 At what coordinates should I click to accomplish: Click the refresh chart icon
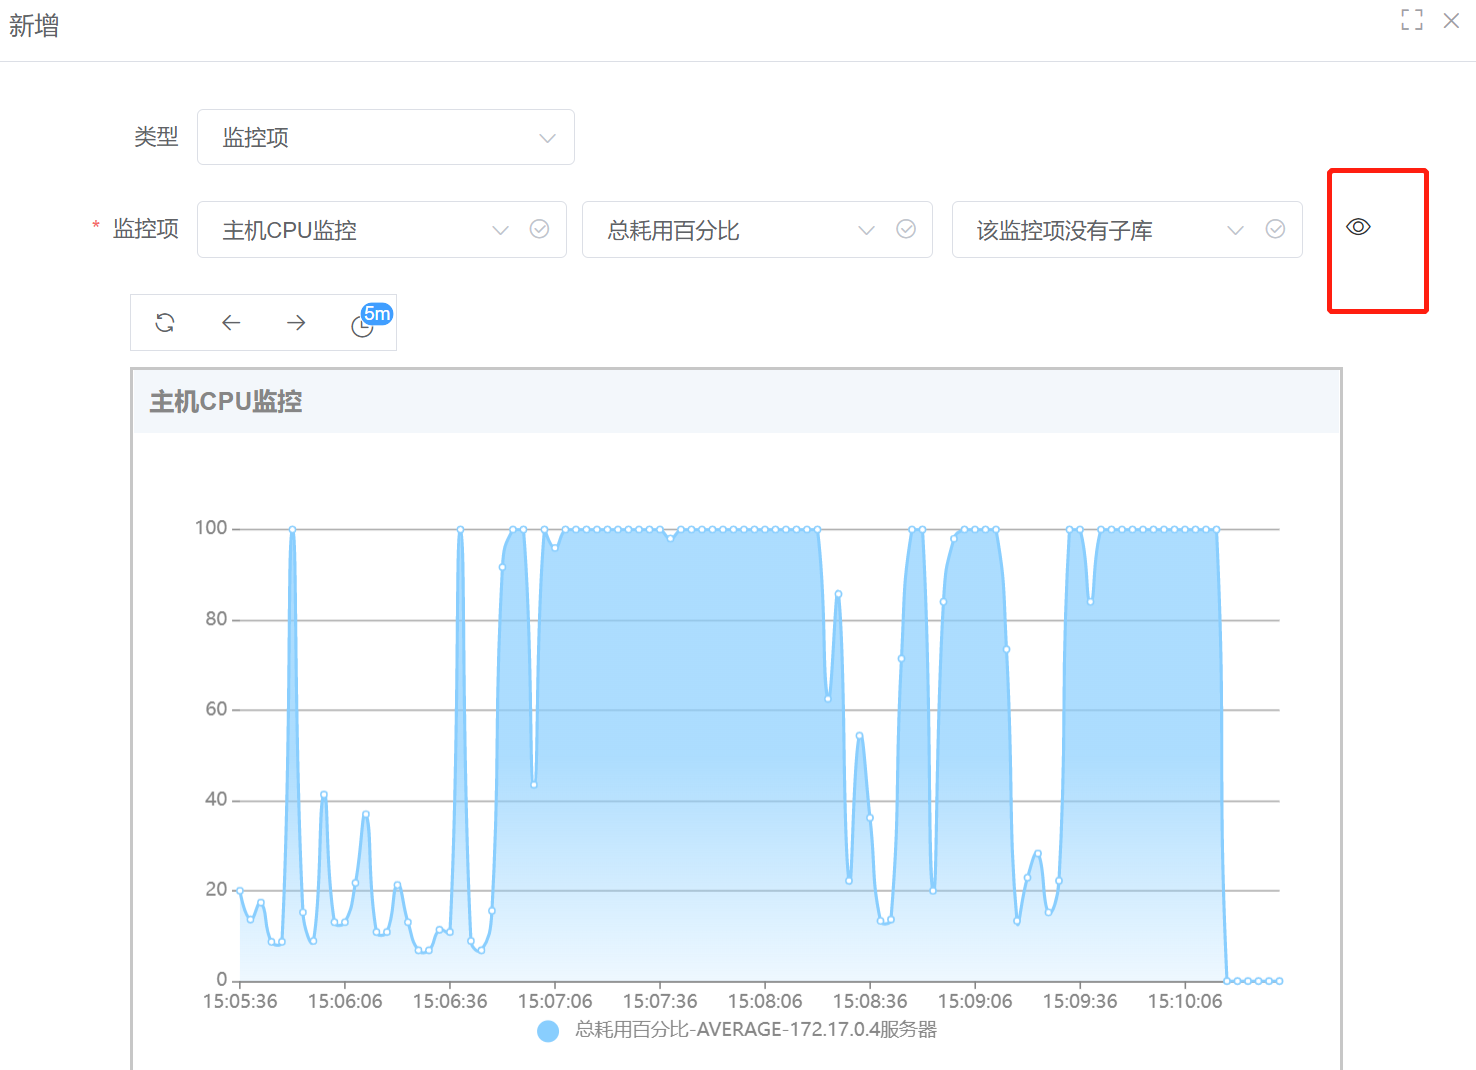click(165, 323)
